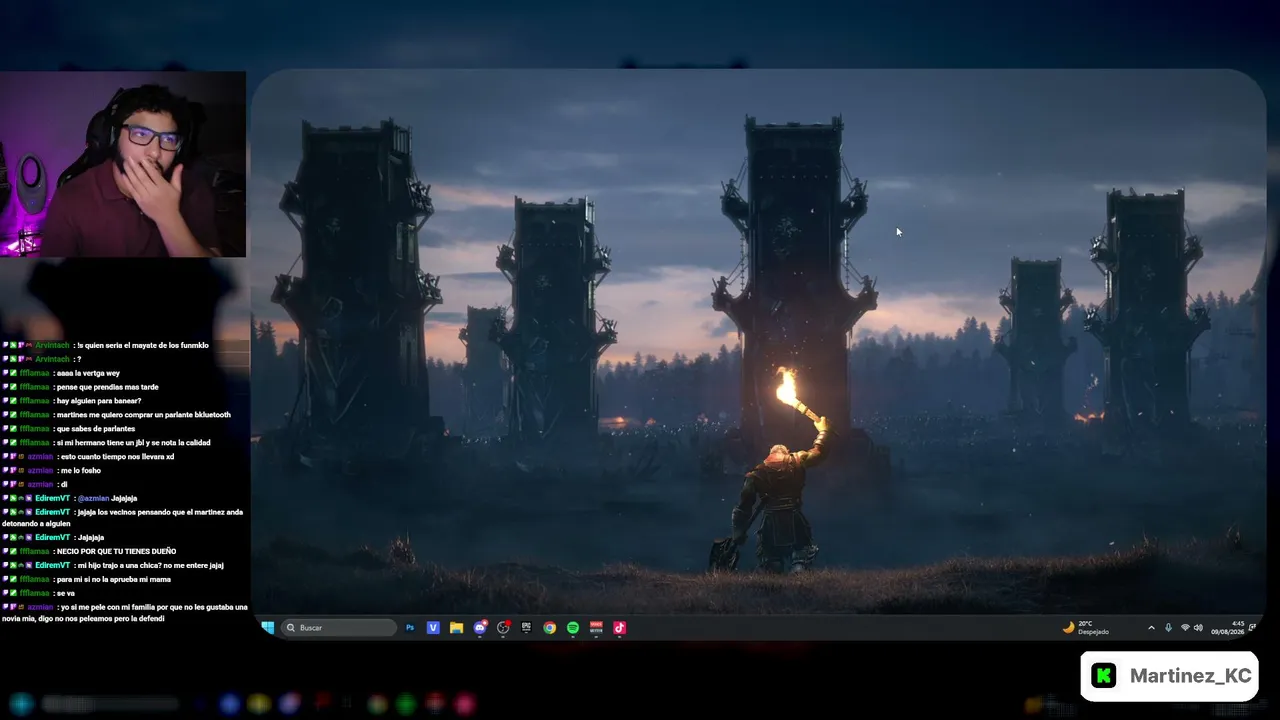This screenshot has height=720, width=1280.
Task: Switch to OBS Studio on the taskbar
Action: coord(503,628)
